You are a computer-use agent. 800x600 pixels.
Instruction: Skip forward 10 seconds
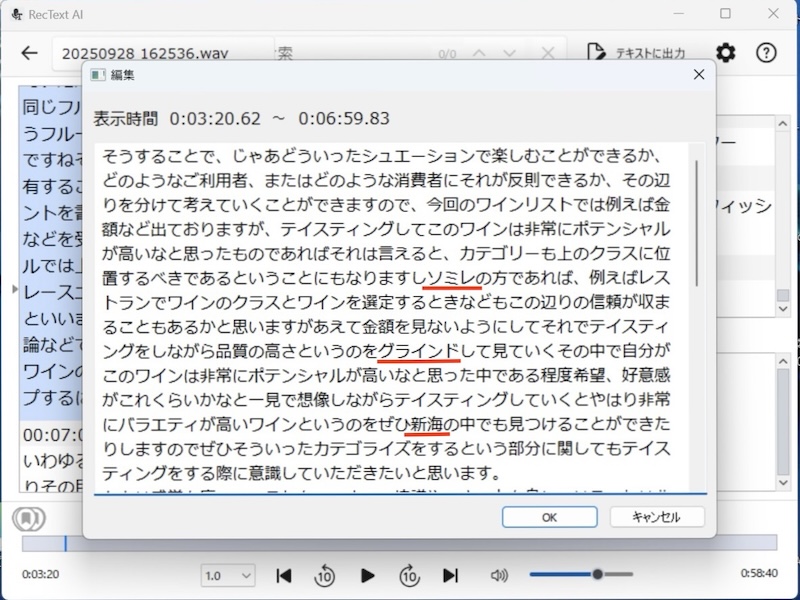pos(409,575)
